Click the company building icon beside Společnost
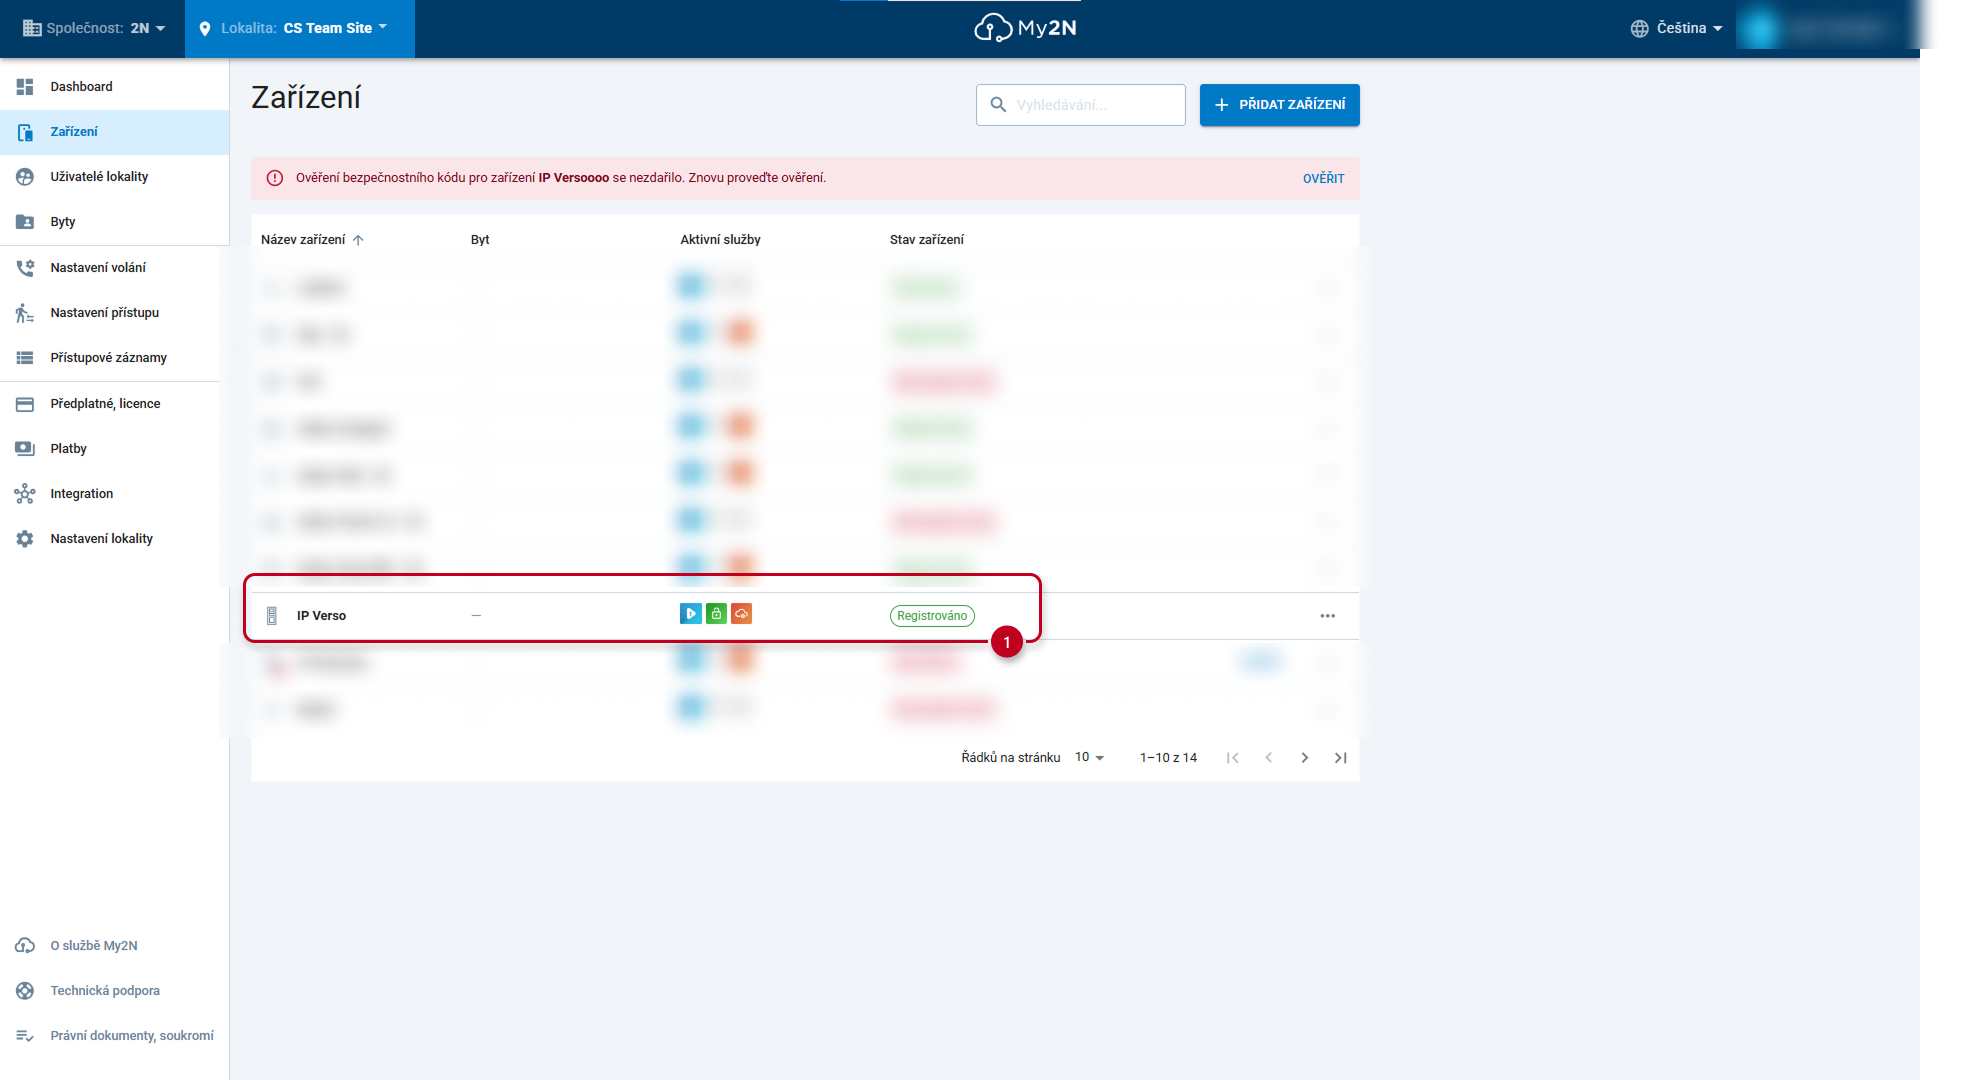Screen dimensions: 1965x1080 (x=32, y=28)
